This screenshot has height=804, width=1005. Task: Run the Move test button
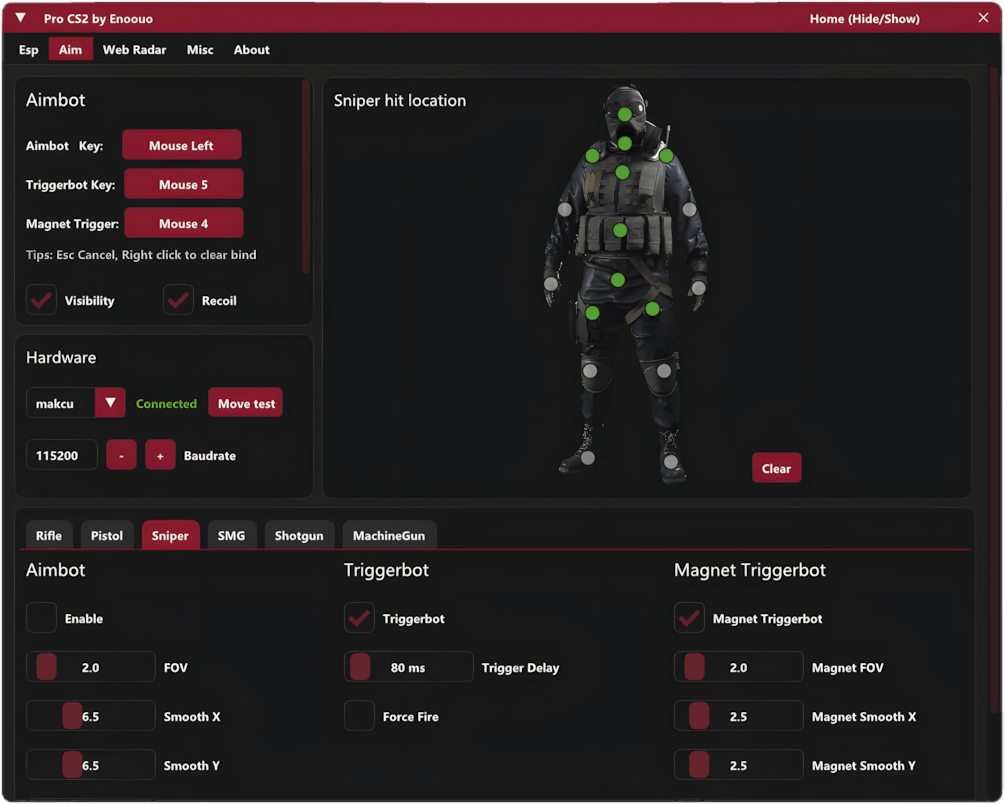(245, 403)
